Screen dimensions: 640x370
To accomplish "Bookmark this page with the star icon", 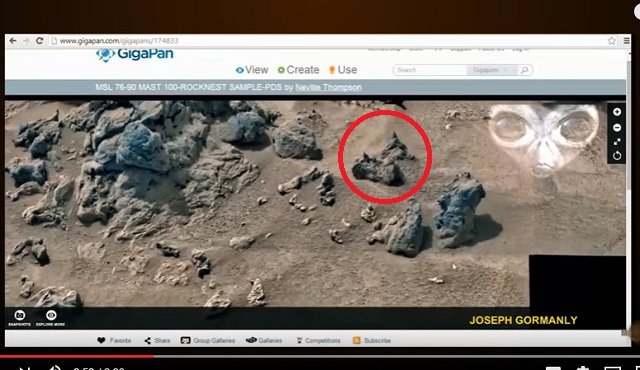I will point(611,41).
